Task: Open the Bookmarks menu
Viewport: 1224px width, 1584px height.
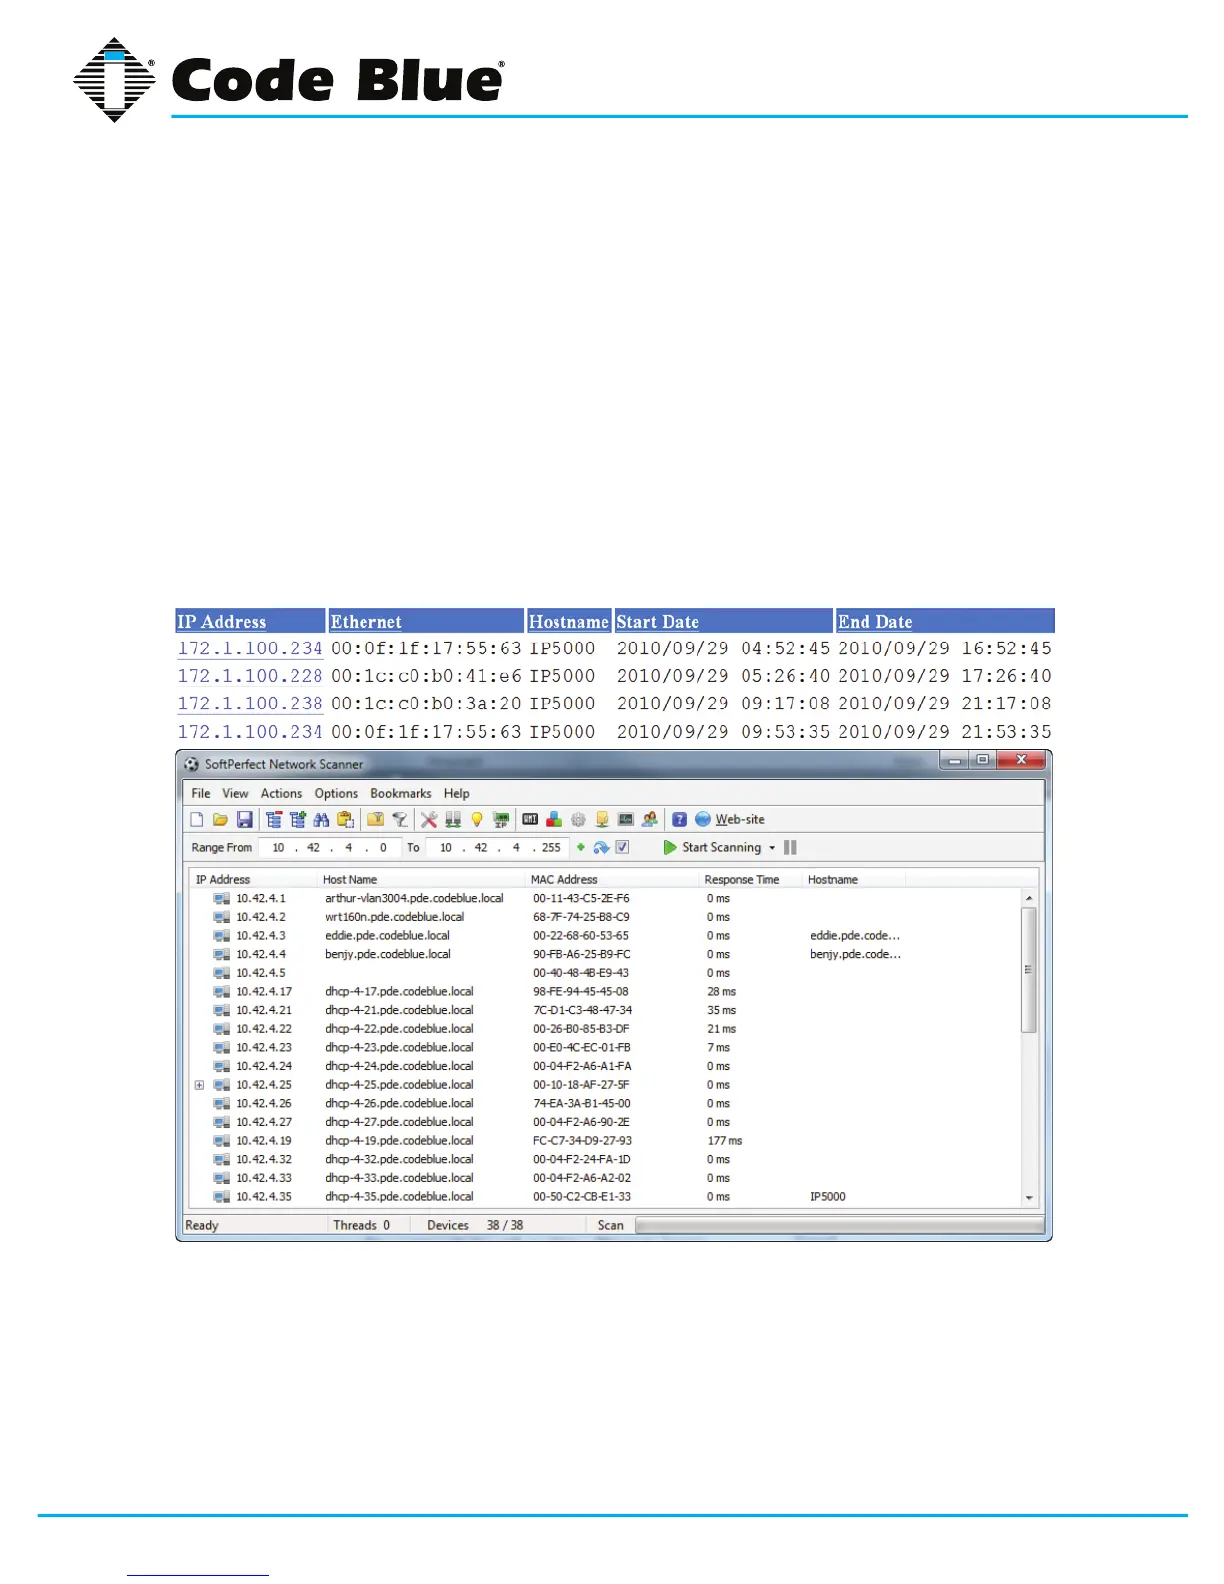Action: (400, 793)
